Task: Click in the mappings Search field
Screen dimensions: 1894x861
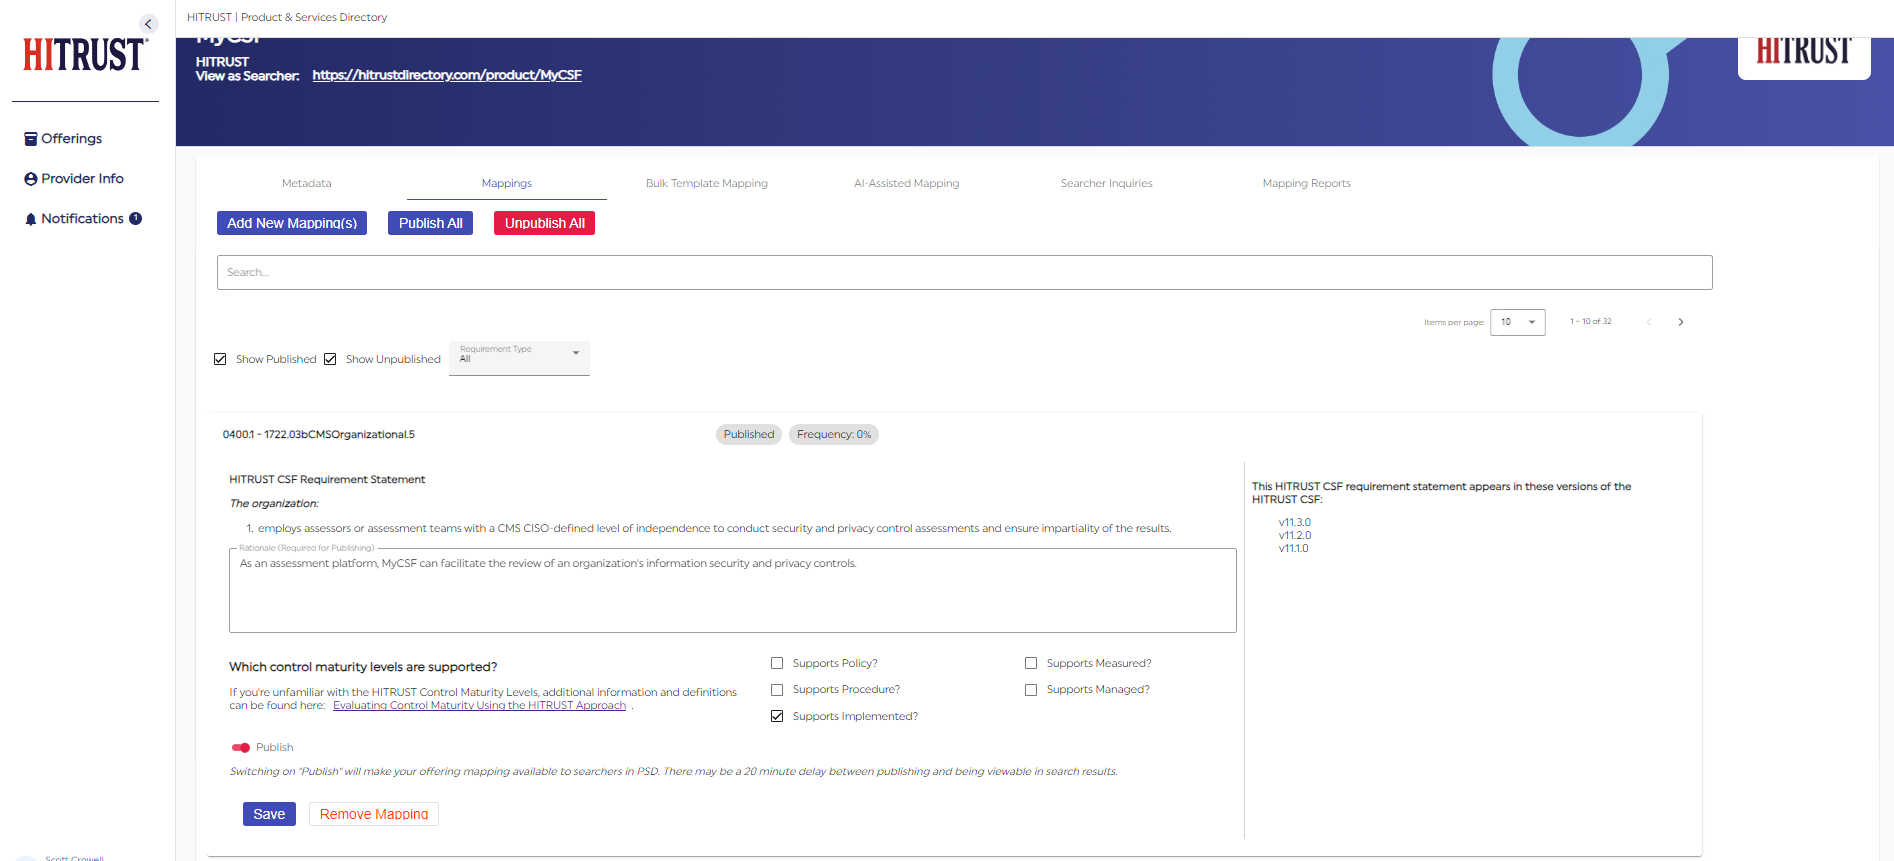Action: (964, 272)
